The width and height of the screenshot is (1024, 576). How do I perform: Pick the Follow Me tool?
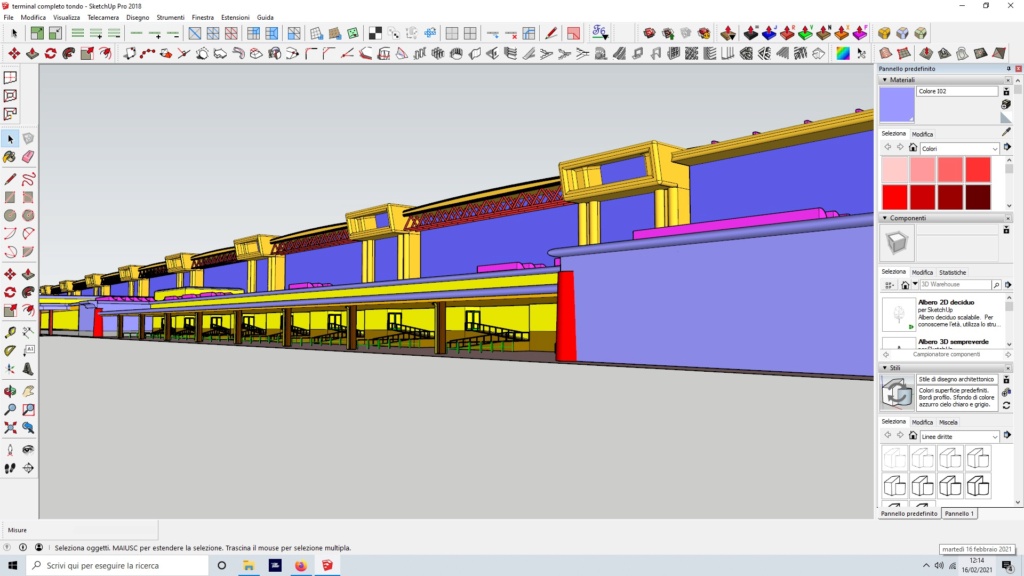pos(28,293)
